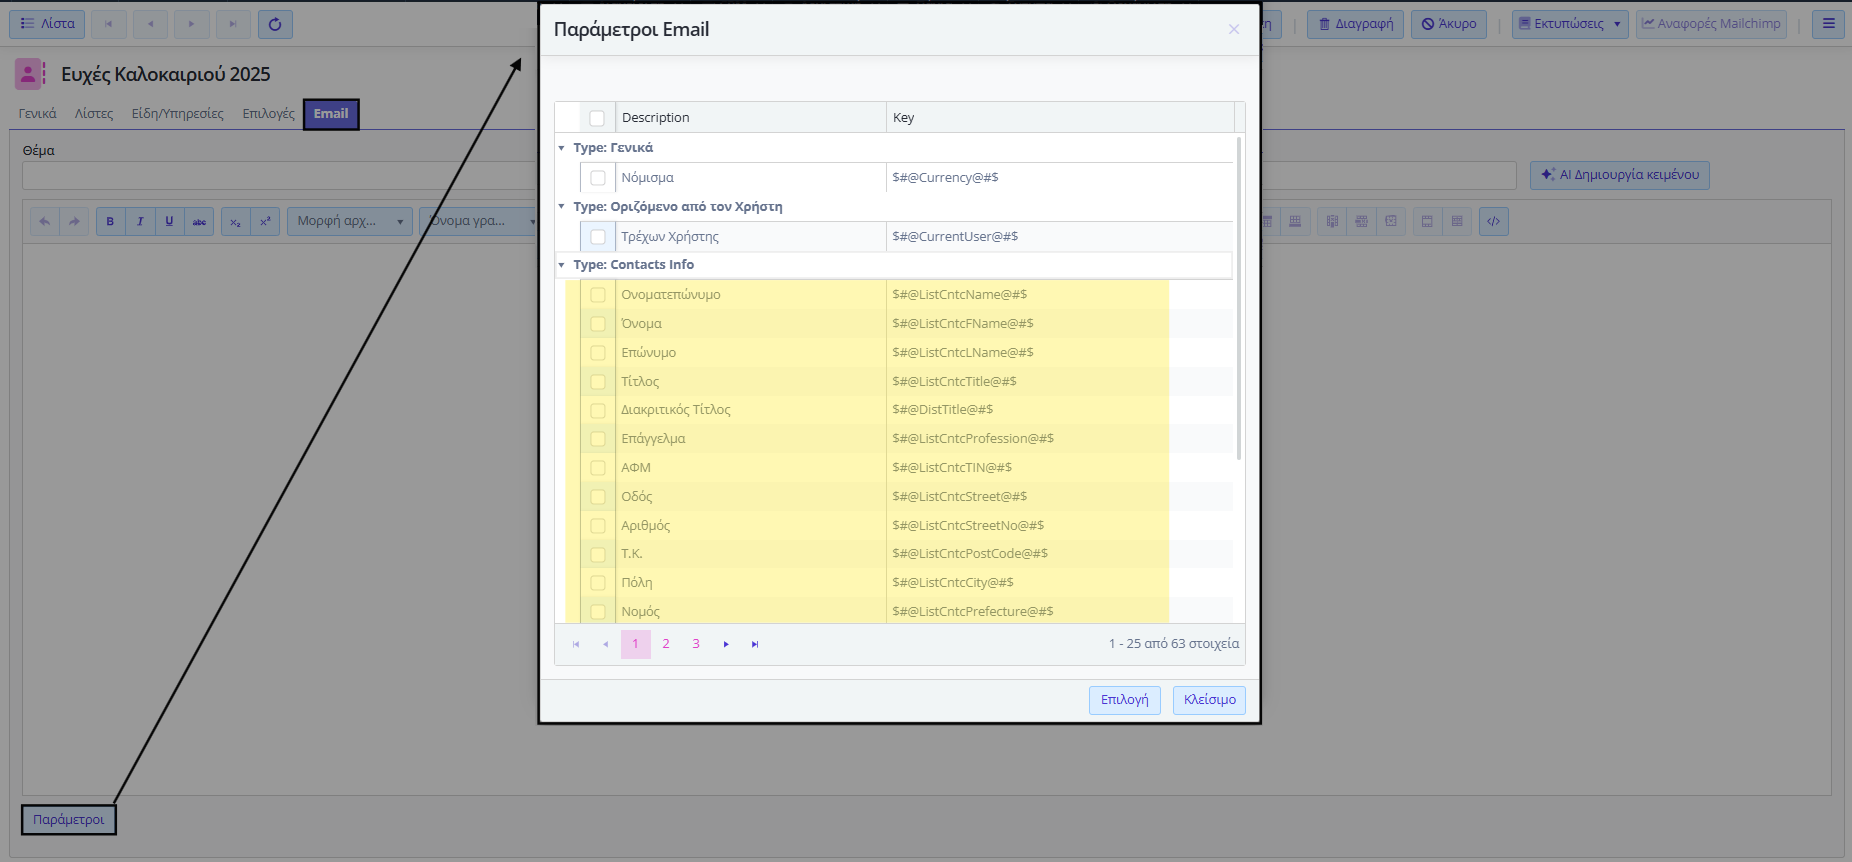Open HTML source view with the code icon

click(1493, 222)
